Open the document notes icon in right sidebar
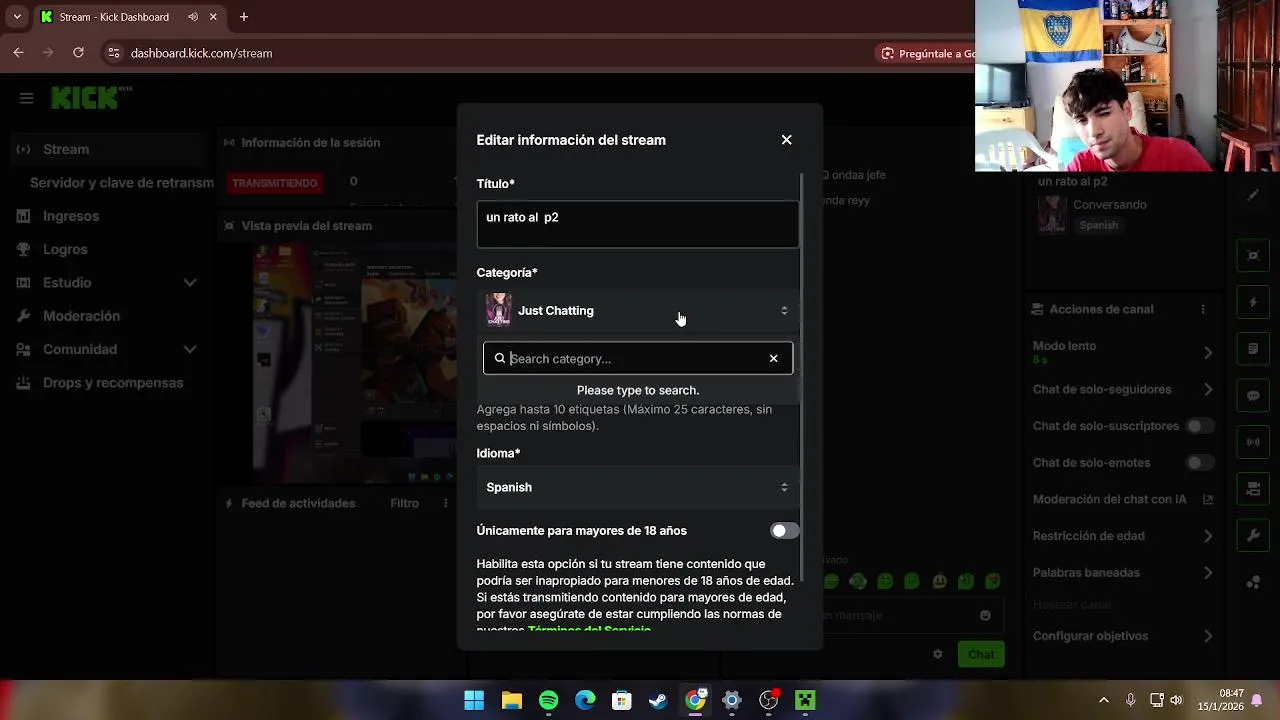1280x720 pixels. (1253, 349)
